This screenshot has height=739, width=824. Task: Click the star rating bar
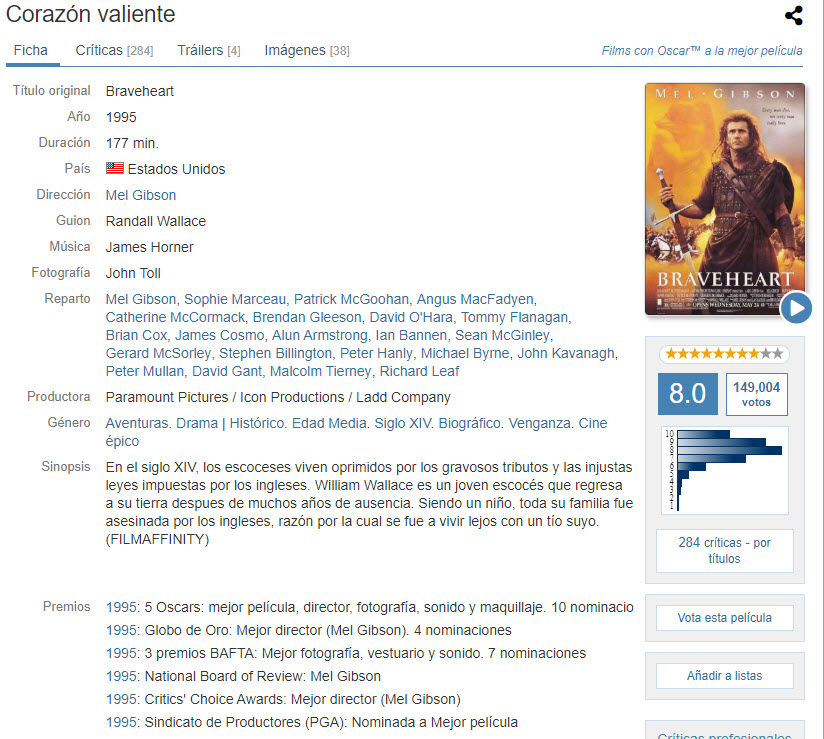pyautogui.click(x=724, y=354)
